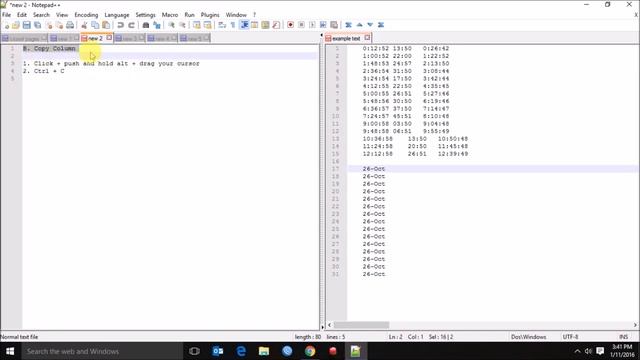Start macro recording with red dot icon

pyautogui.click(x=290, y=25)
